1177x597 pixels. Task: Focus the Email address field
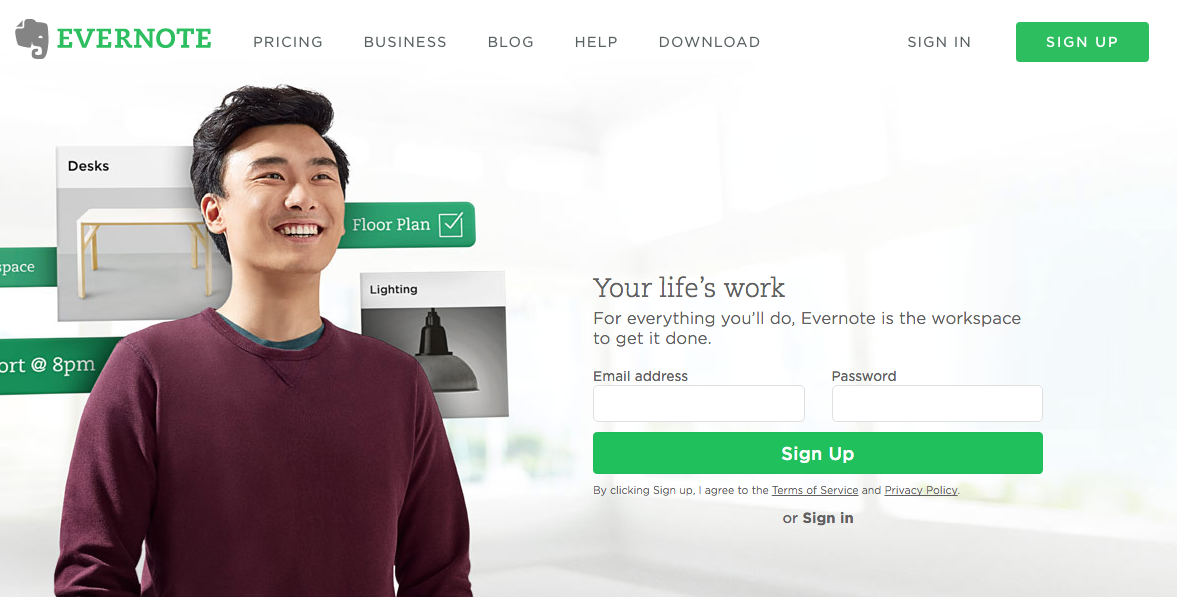point(698,403)
